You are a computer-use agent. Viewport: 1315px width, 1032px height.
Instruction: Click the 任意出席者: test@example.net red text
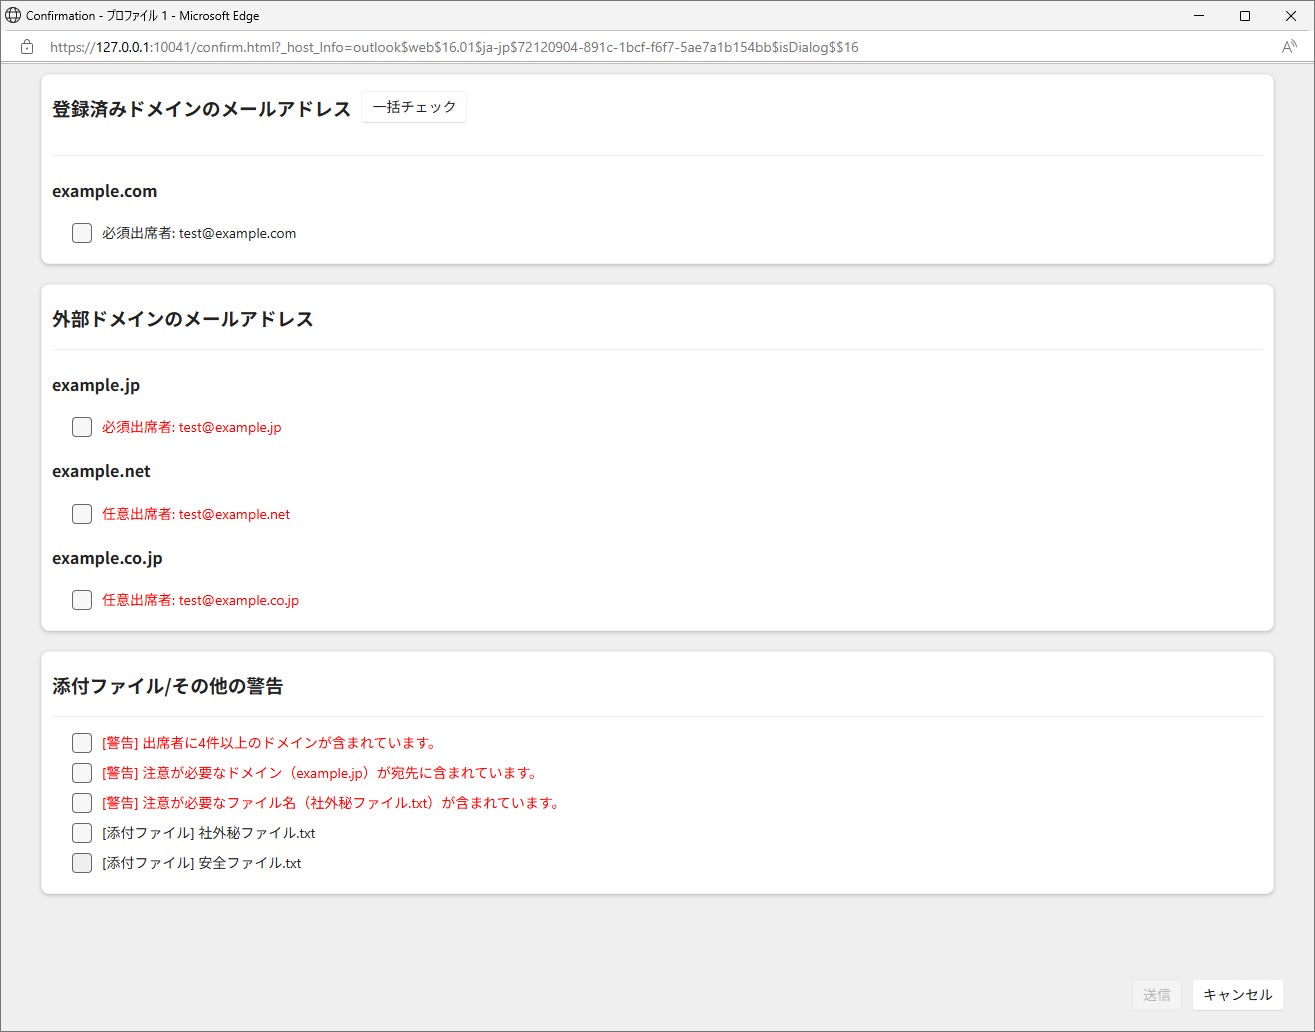click(x=196, y=514)
